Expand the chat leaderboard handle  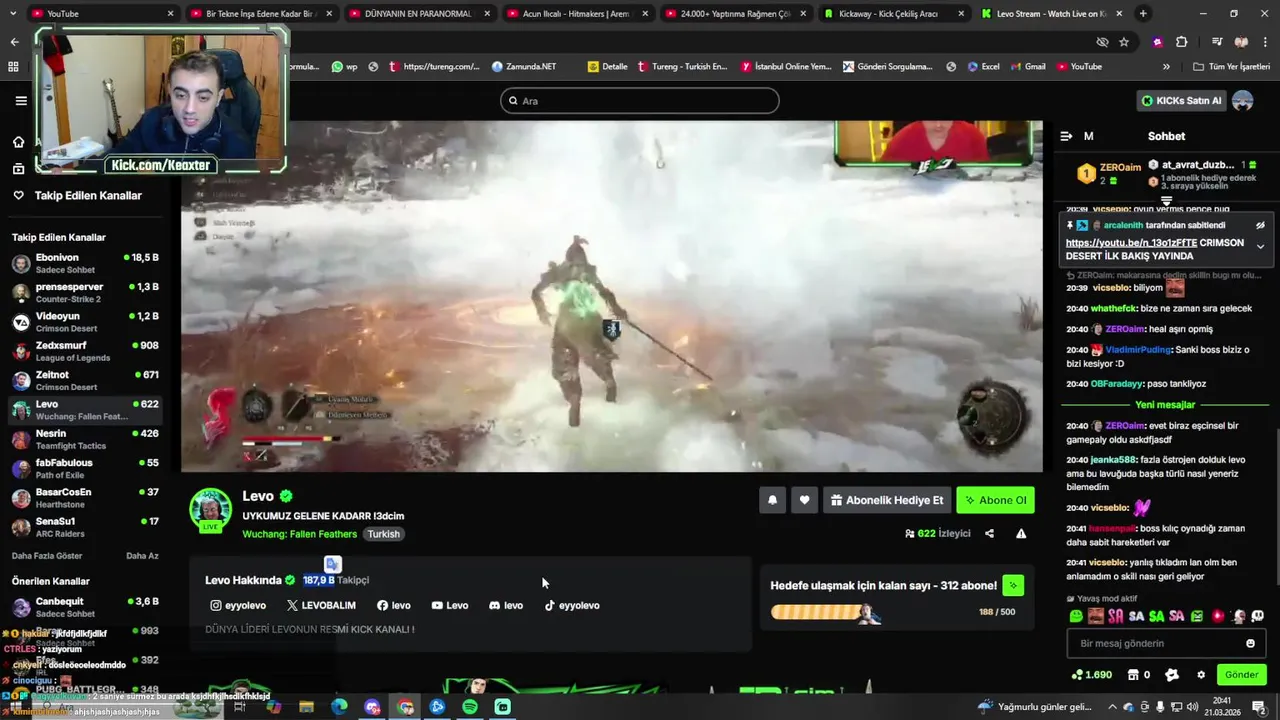tap(1166, 201)
